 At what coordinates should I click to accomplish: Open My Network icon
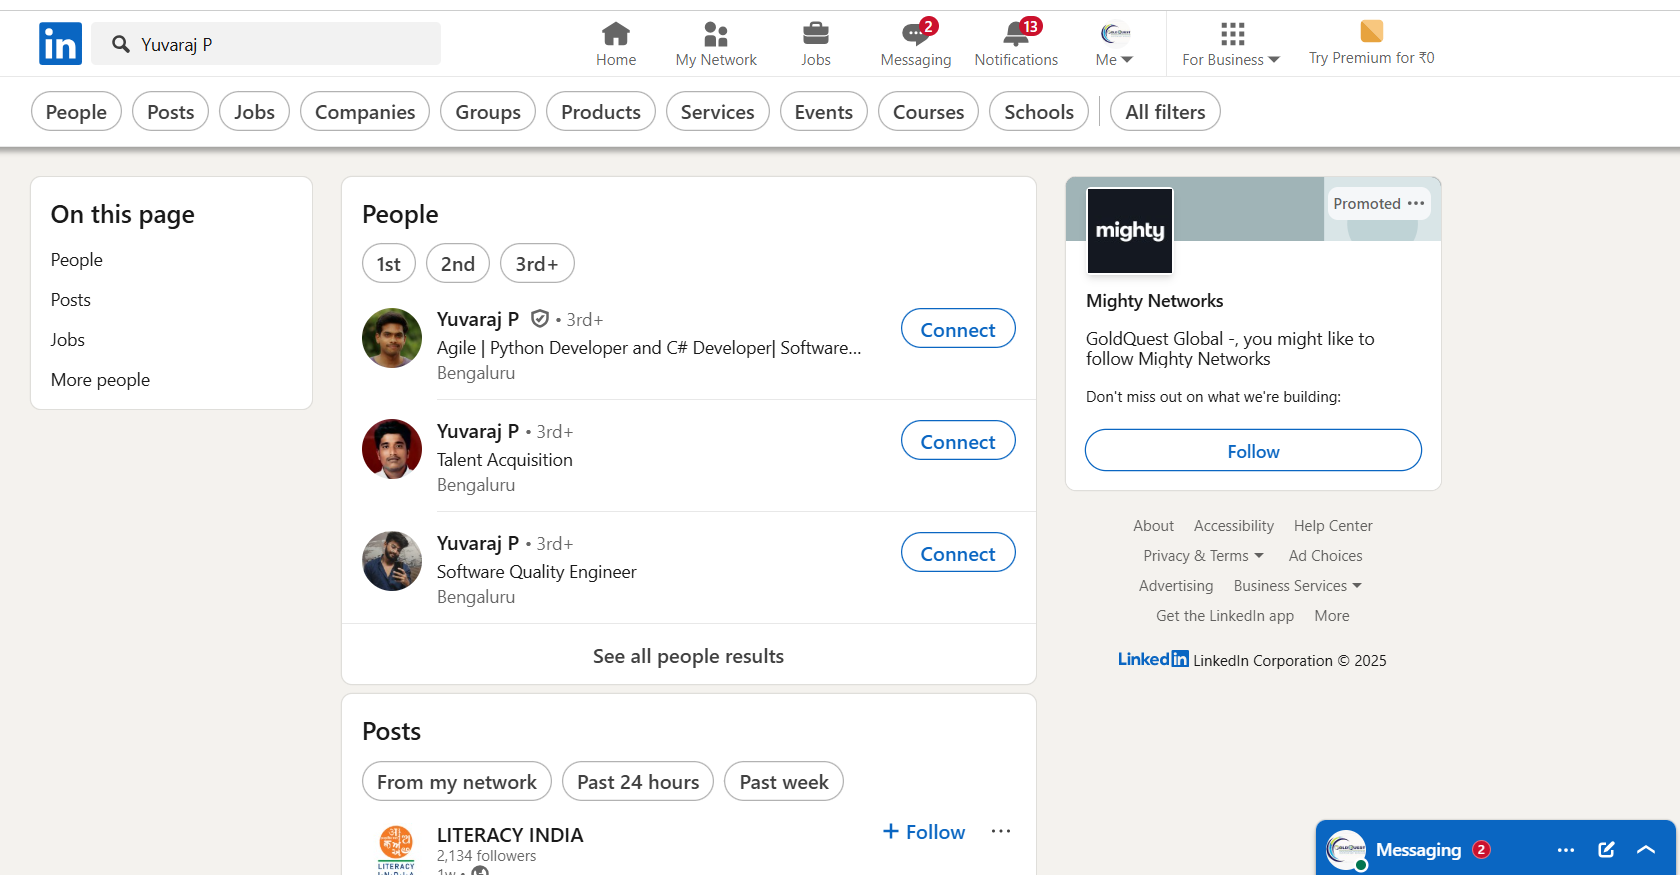coord(716,34)
